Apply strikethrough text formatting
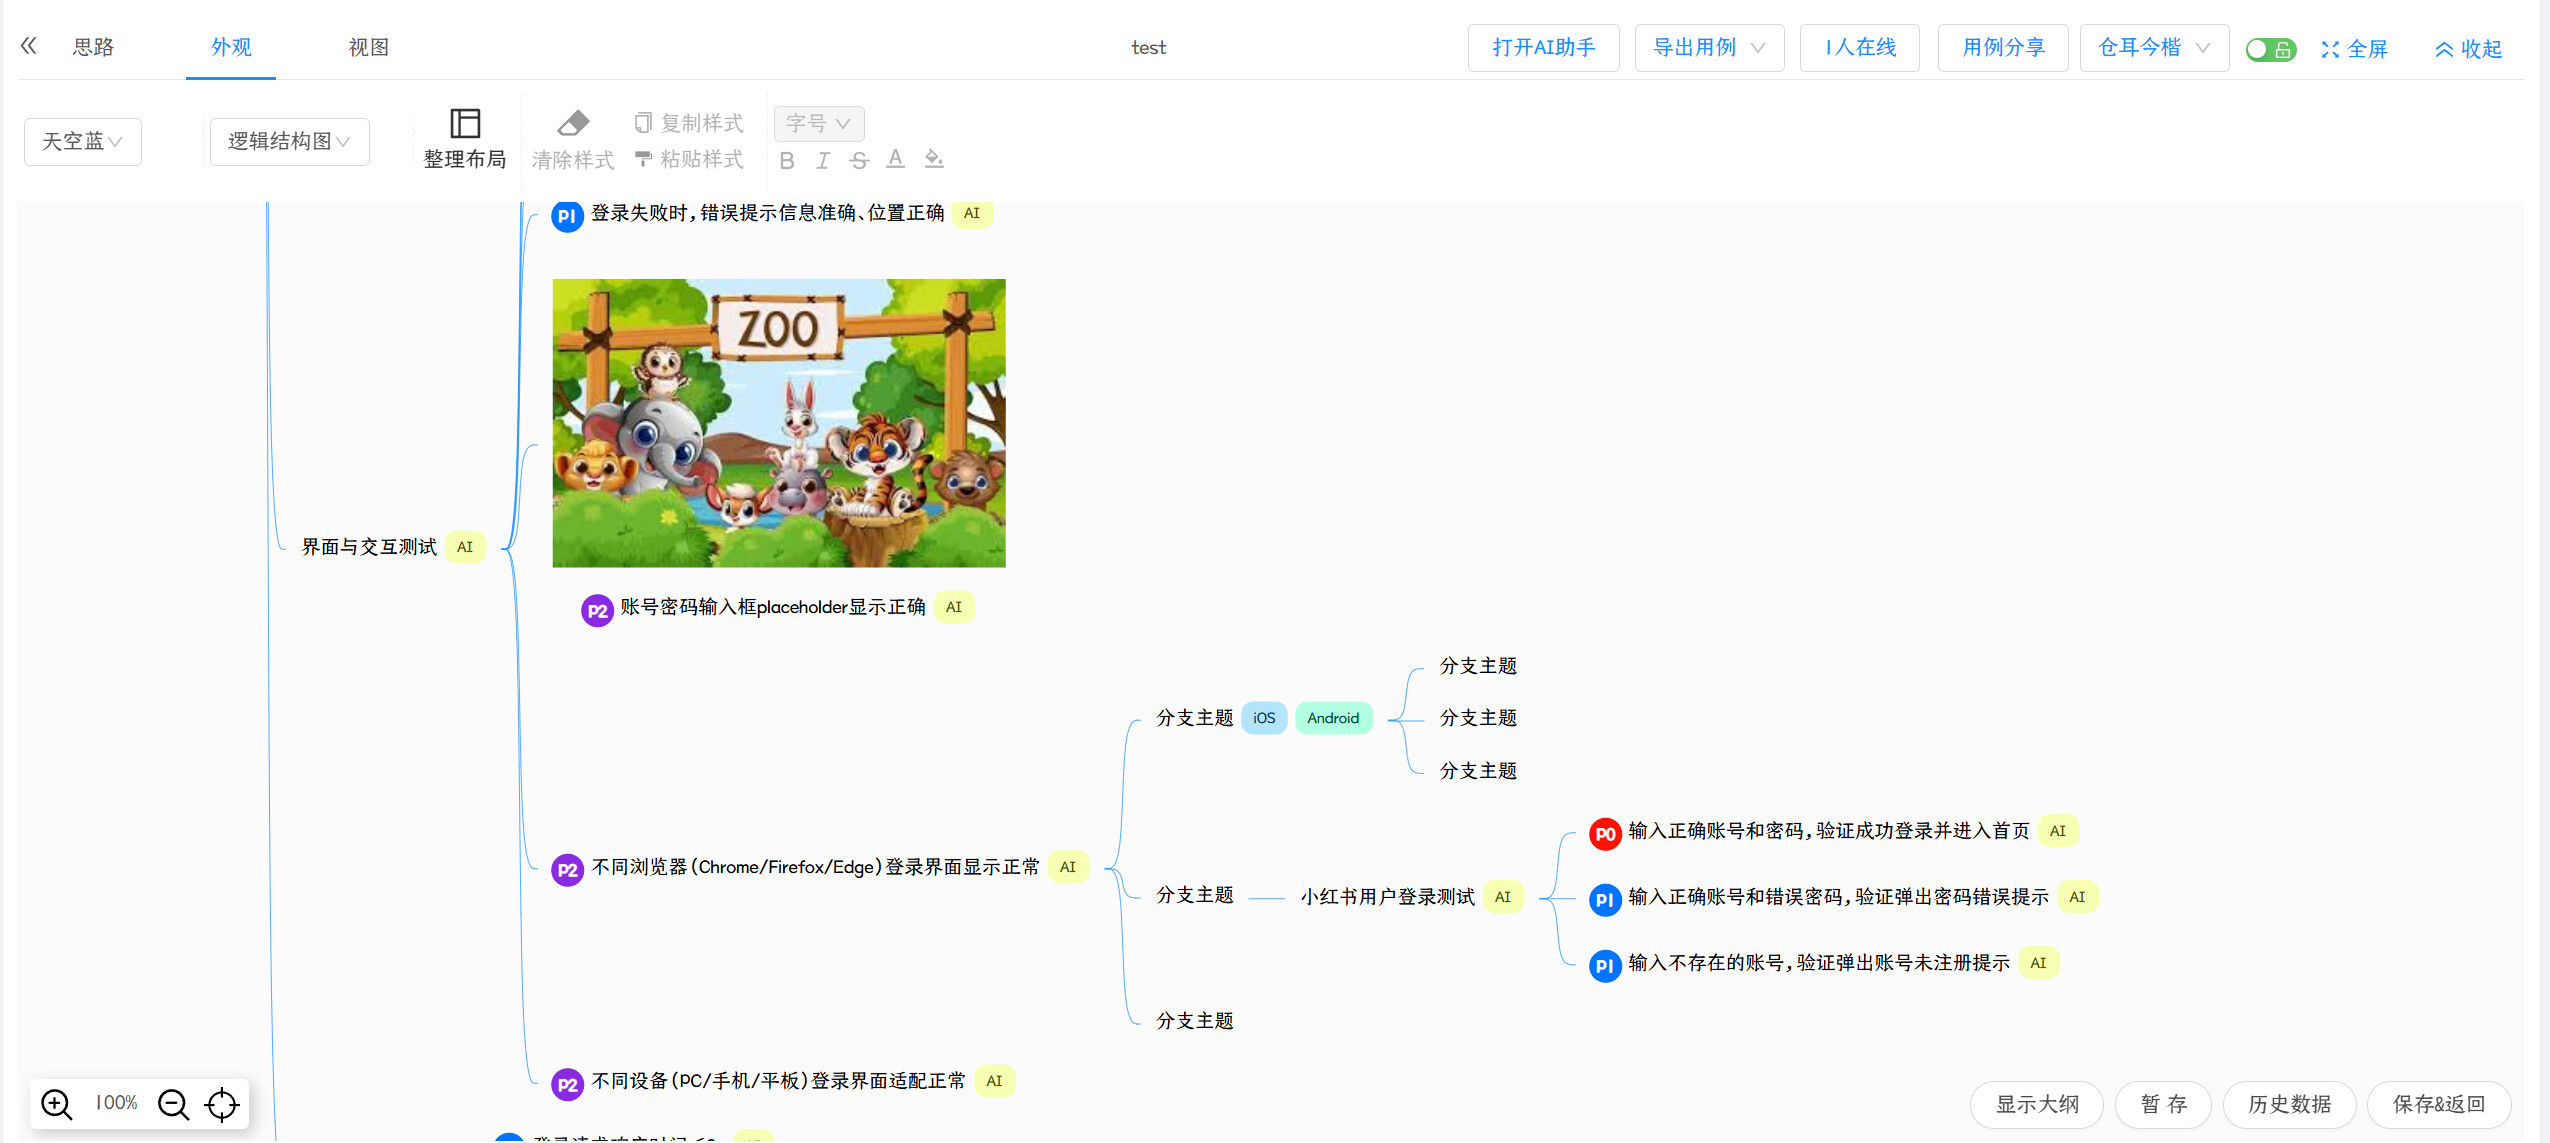The width and height of the screenshot is (2550, 1143). [859, 161]
